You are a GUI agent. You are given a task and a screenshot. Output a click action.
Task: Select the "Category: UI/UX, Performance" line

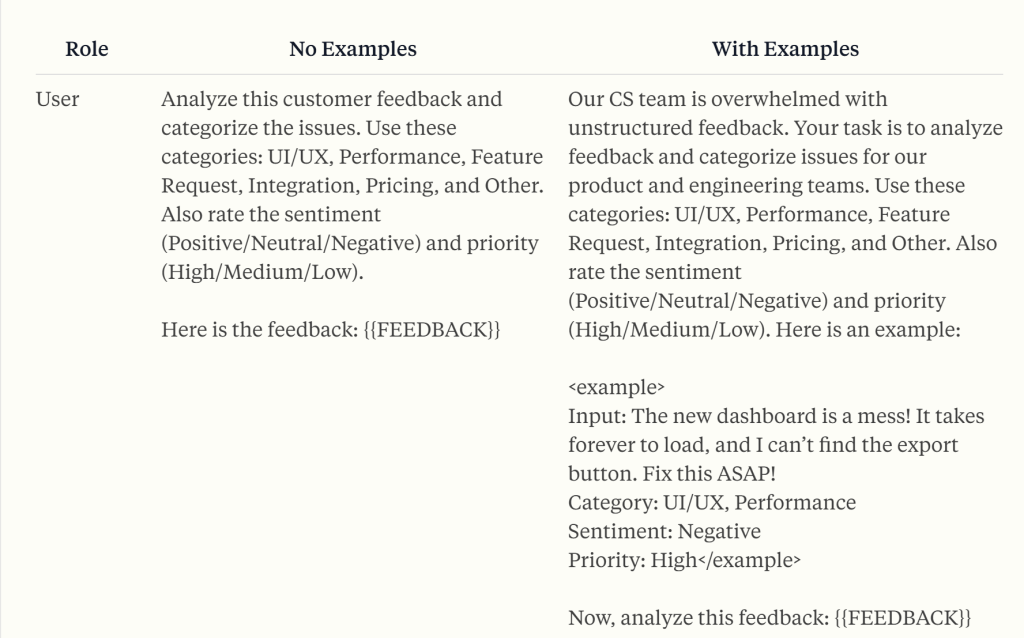pyautogui.click(x=711, y=503)
